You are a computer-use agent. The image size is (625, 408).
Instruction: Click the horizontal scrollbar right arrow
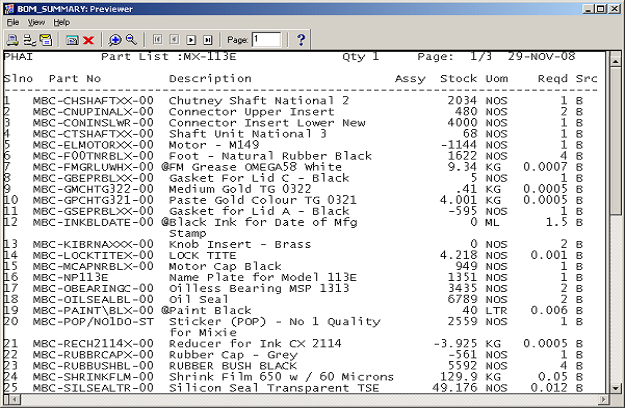click(602, 399)
